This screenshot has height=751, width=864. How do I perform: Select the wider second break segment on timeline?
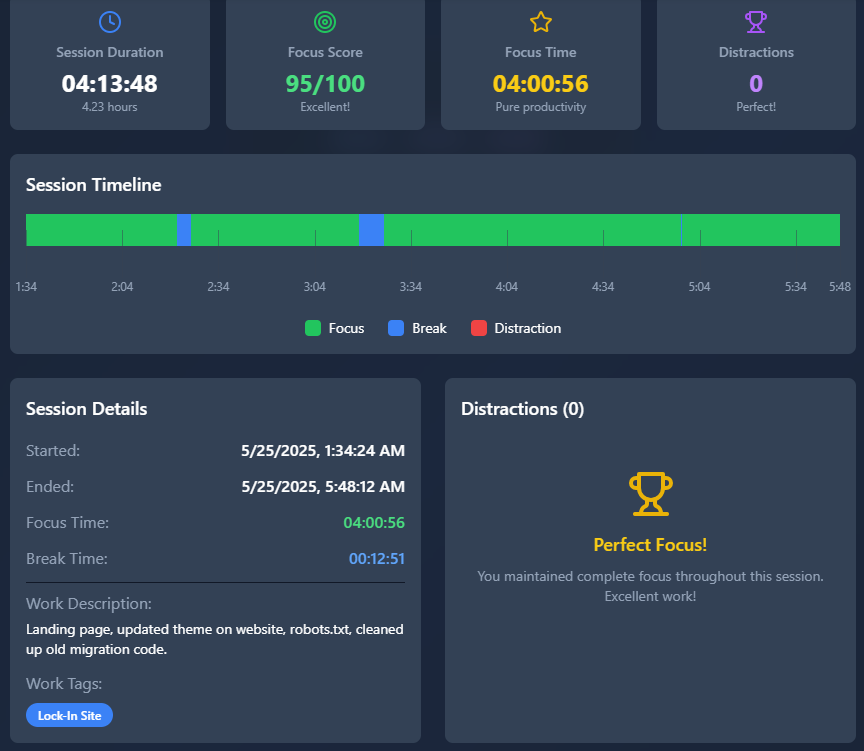(371, 229)
